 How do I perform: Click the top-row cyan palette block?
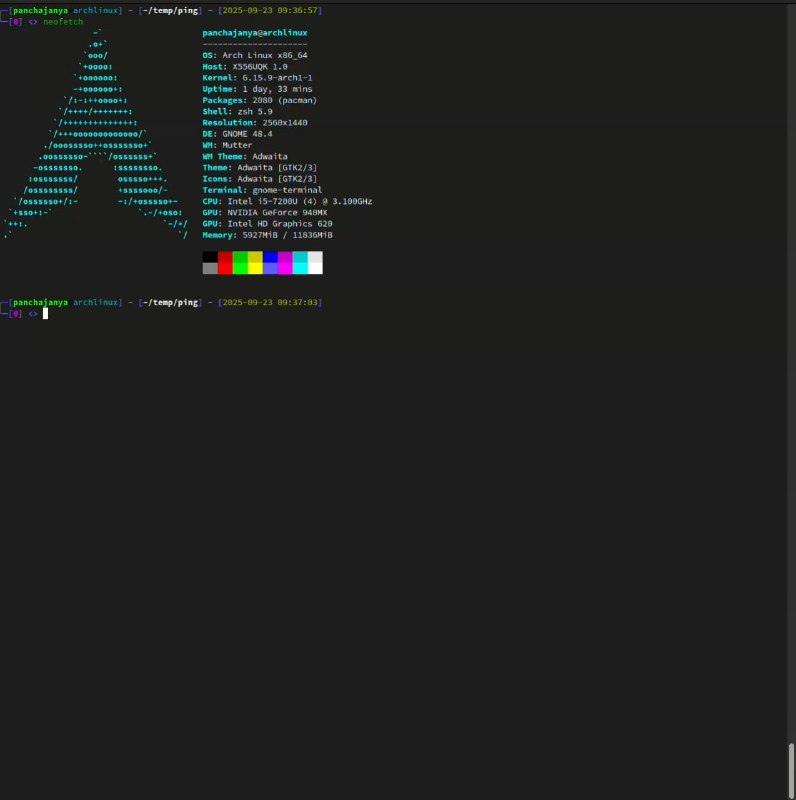pyautogui.click(x=300, y=257)
